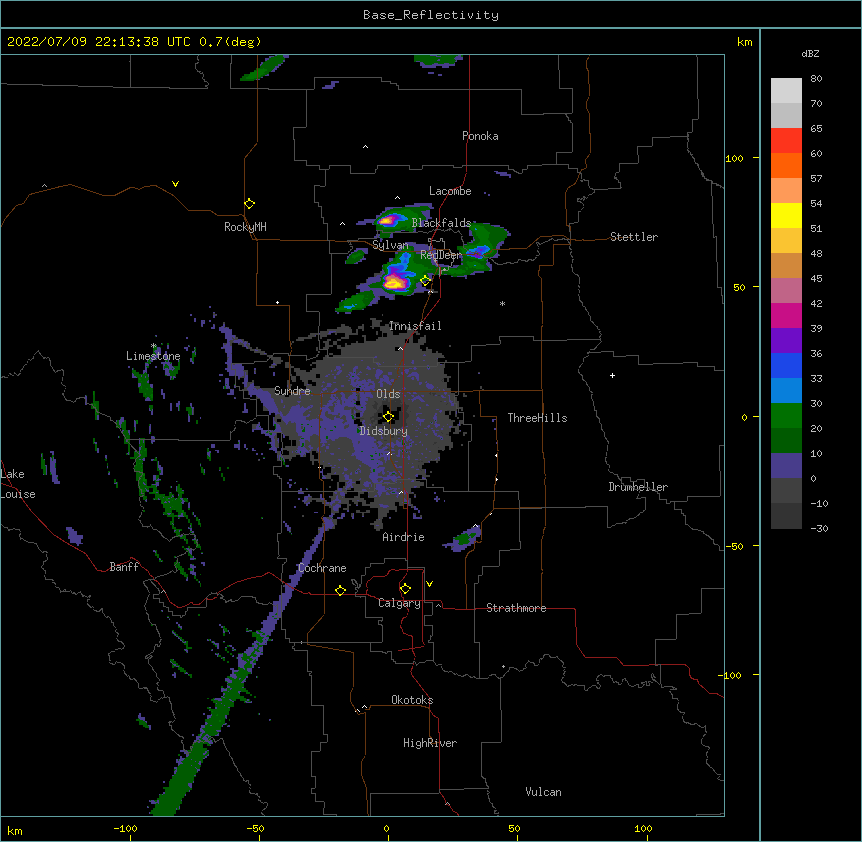This screenshot has width=862, height=842.
Task: Click the RedDeer city label
Action: [x=441, y=255]
